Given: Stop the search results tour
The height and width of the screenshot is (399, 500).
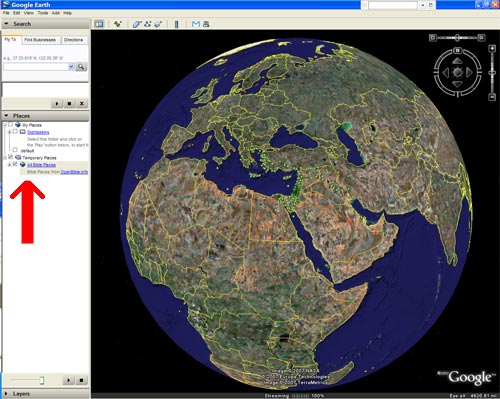Looking at the screenshot, I should [x=69, y=103].
